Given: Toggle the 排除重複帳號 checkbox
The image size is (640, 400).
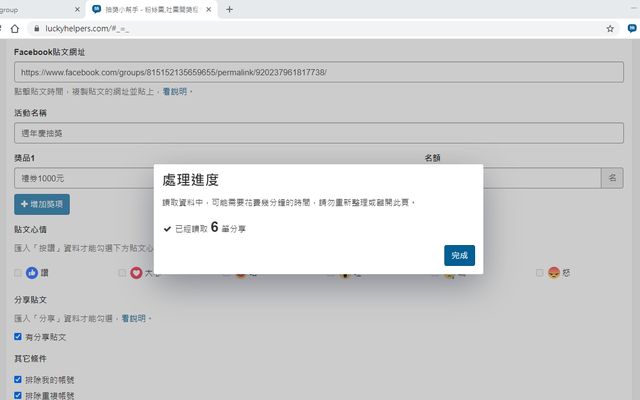Looking at the screenshot, I should (x=18, y=395).
